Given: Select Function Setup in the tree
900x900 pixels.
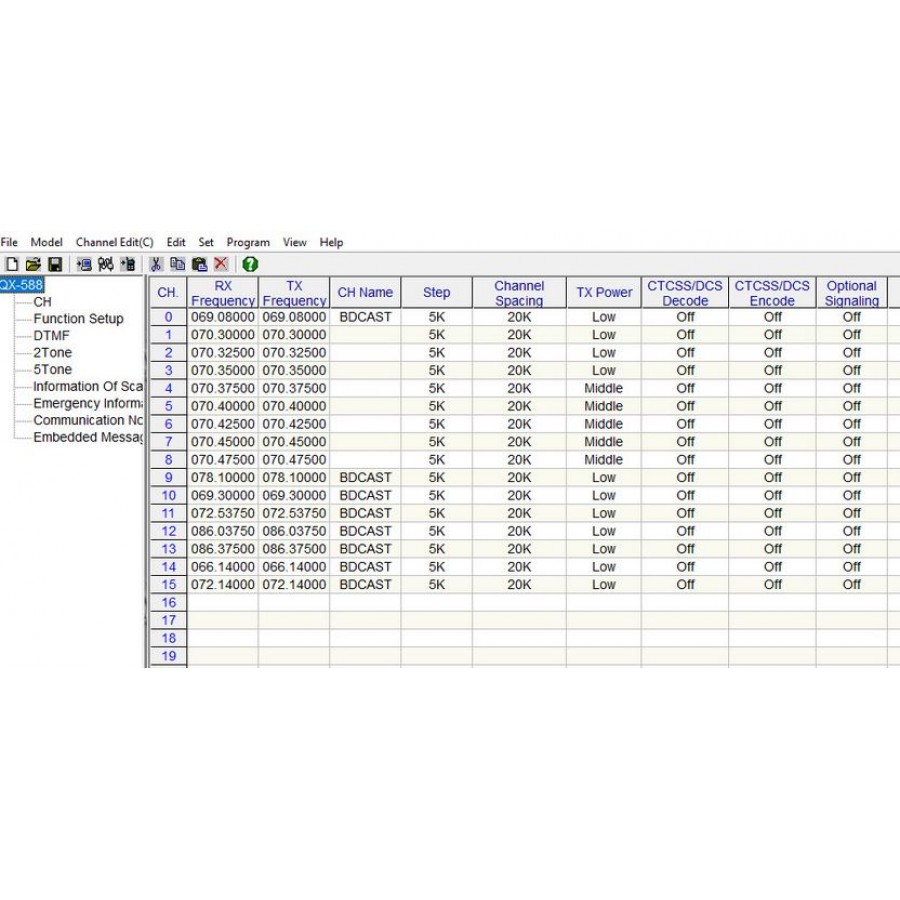Looking at the screenshot, I should 78,319.
